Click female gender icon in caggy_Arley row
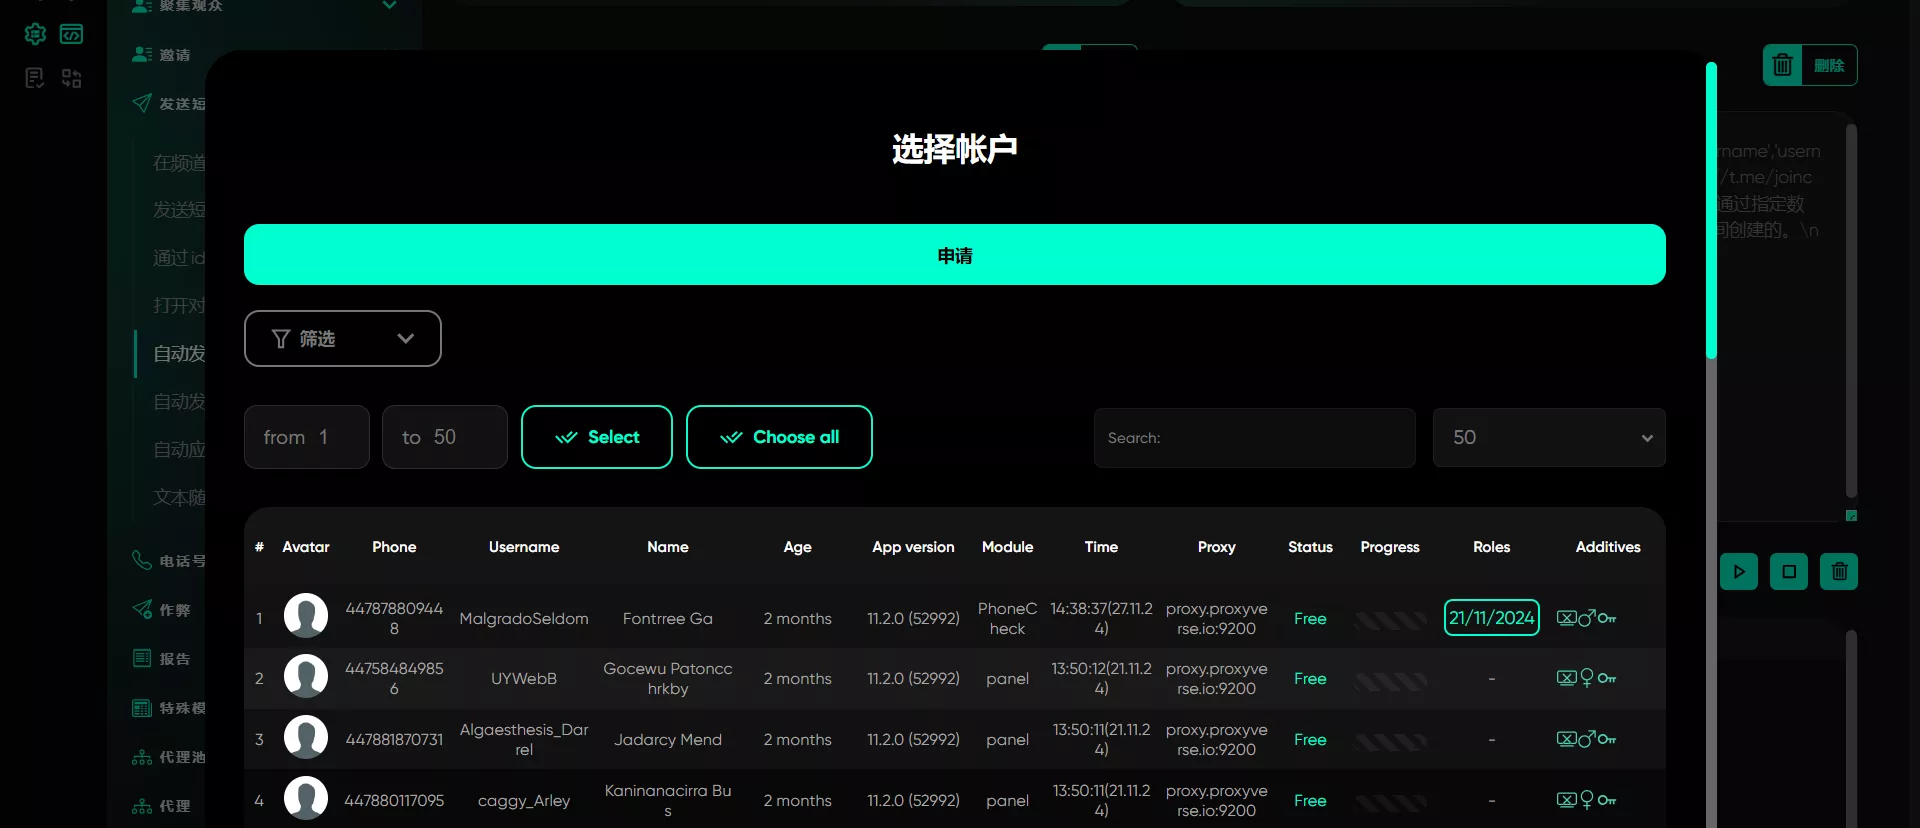Viewport: 1920px width, 828px height. point(1587,800)
